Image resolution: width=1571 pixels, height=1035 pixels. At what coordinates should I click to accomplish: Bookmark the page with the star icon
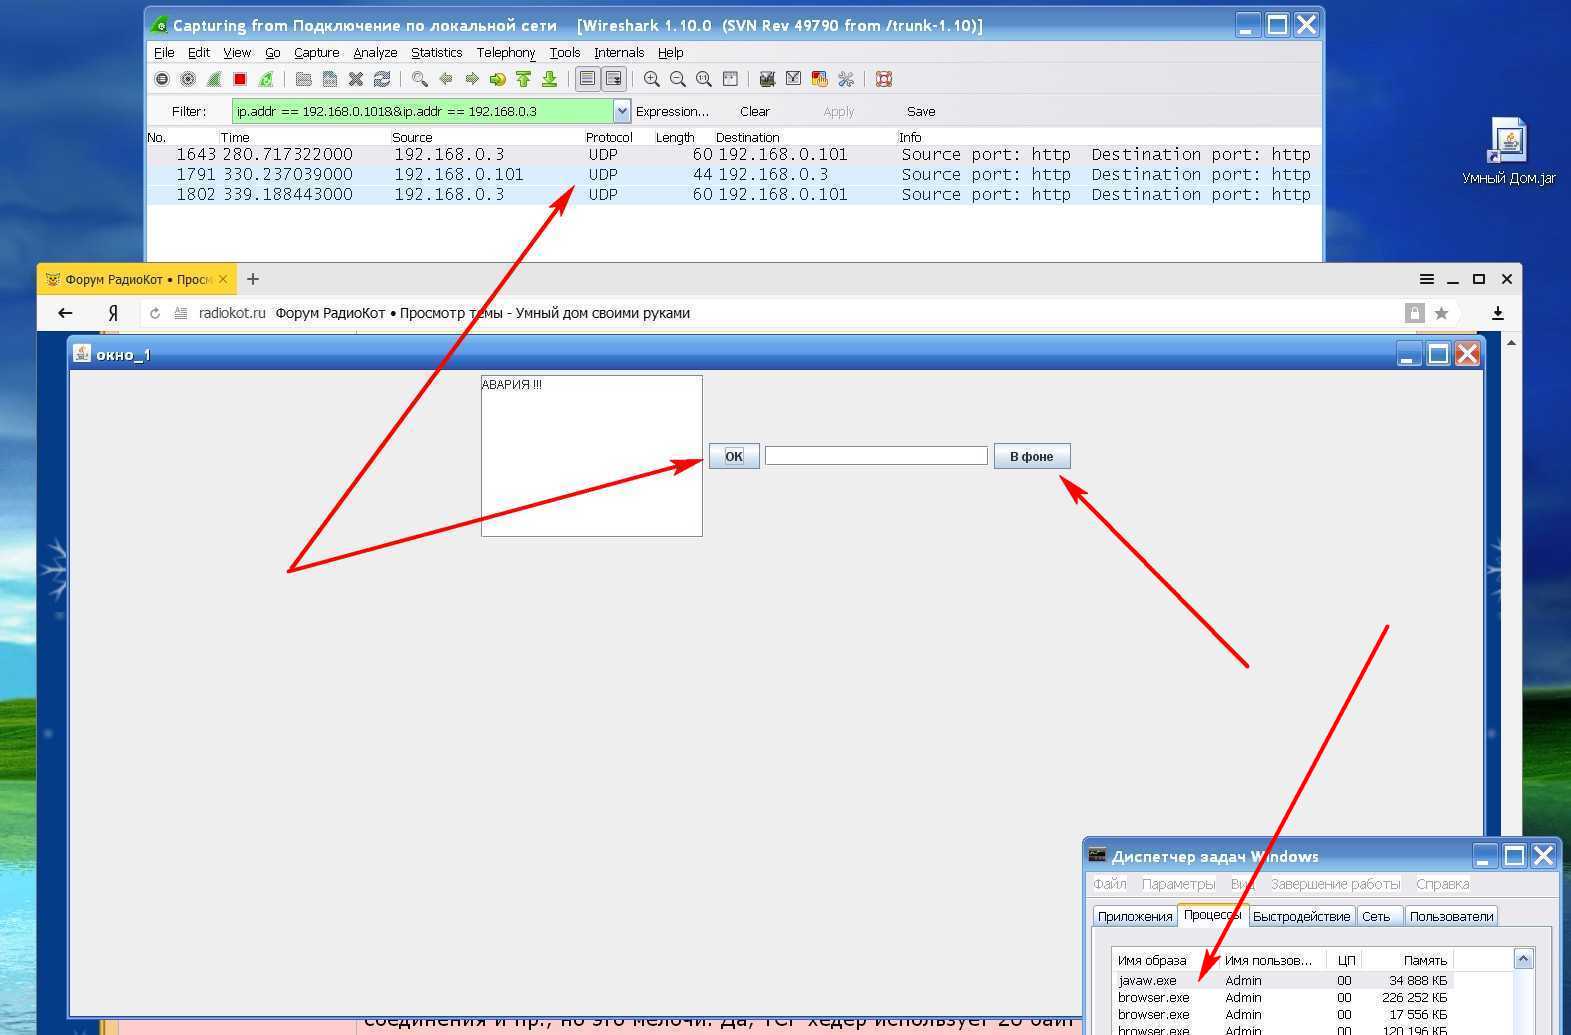[x=1441, y=313]
